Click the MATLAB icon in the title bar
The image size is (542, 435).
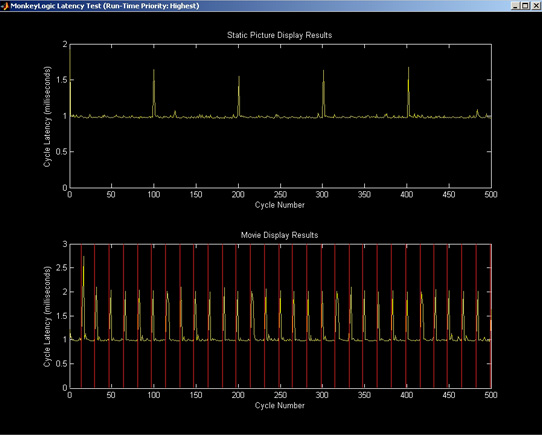4,6
